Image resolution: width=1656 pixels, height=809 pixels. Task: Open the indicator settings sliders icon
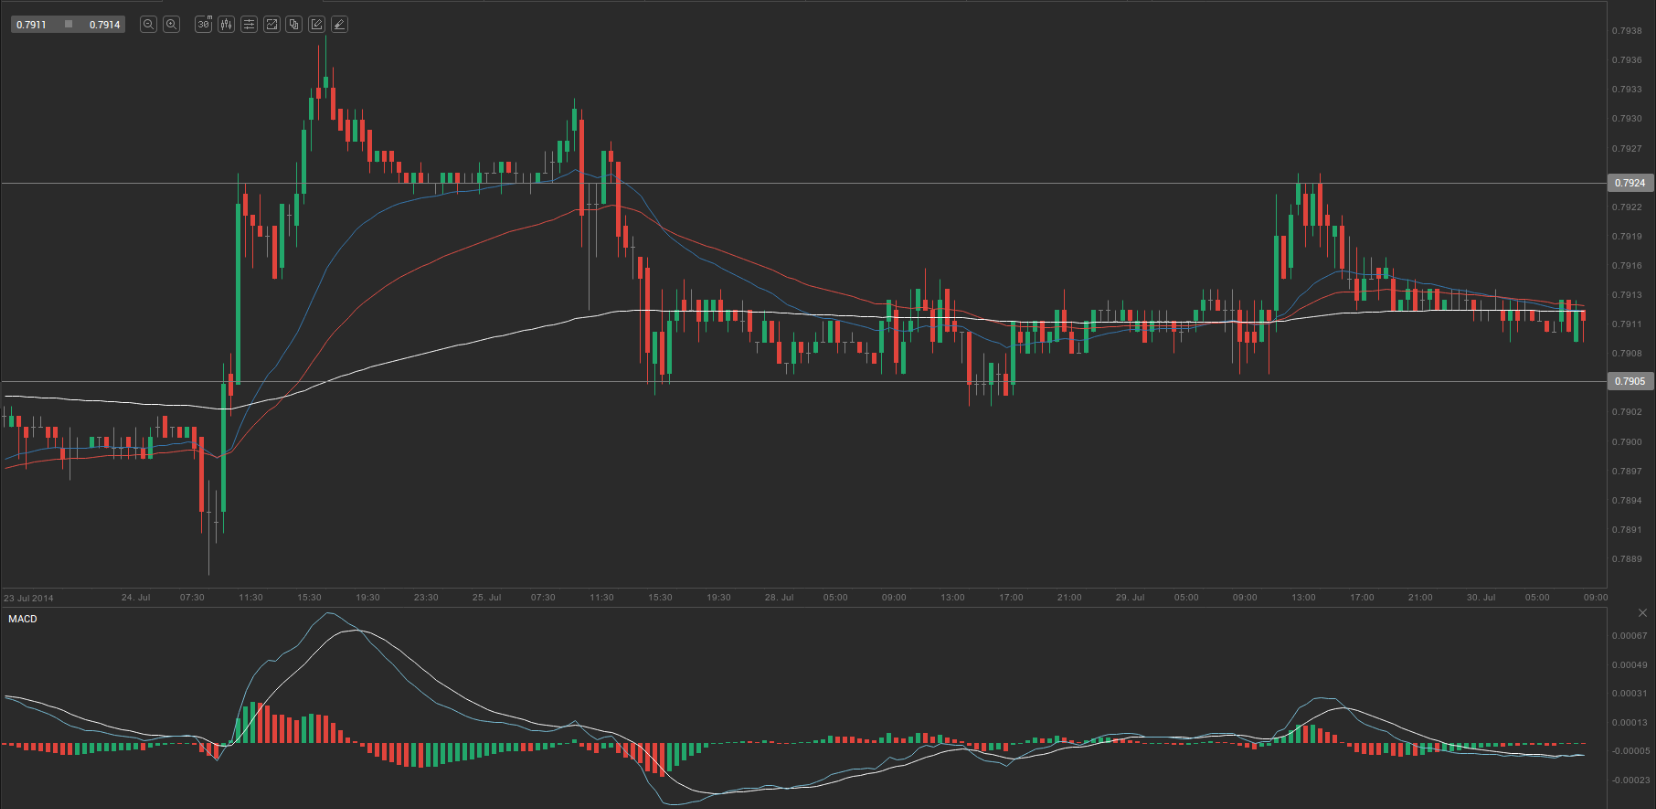coord(249,24)
